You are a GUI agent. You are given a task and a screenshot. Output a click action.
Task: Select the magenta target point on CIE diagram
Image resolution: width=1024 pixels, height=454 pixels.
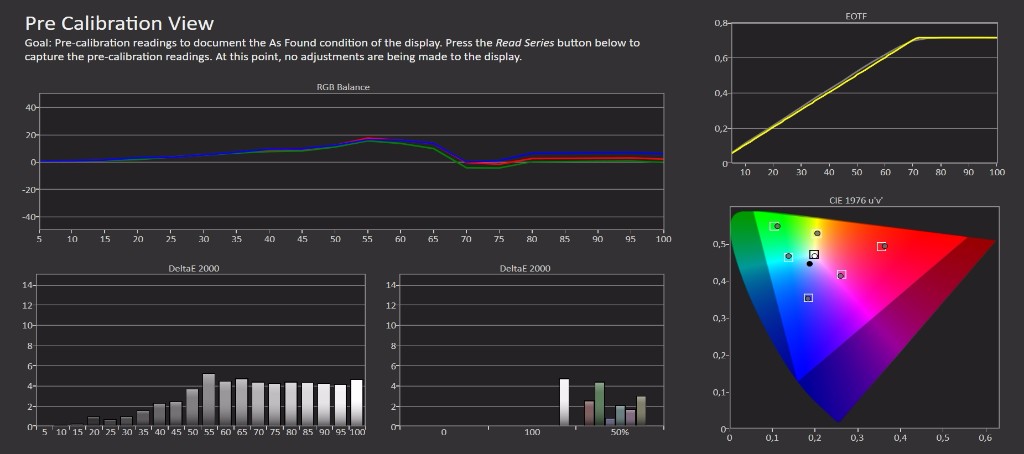pos(841,274)
